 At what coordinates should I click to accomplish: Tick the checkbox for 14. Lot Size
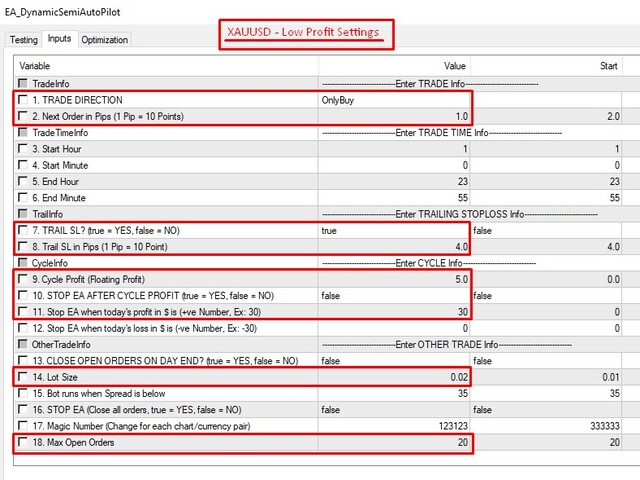coord(23,377)
